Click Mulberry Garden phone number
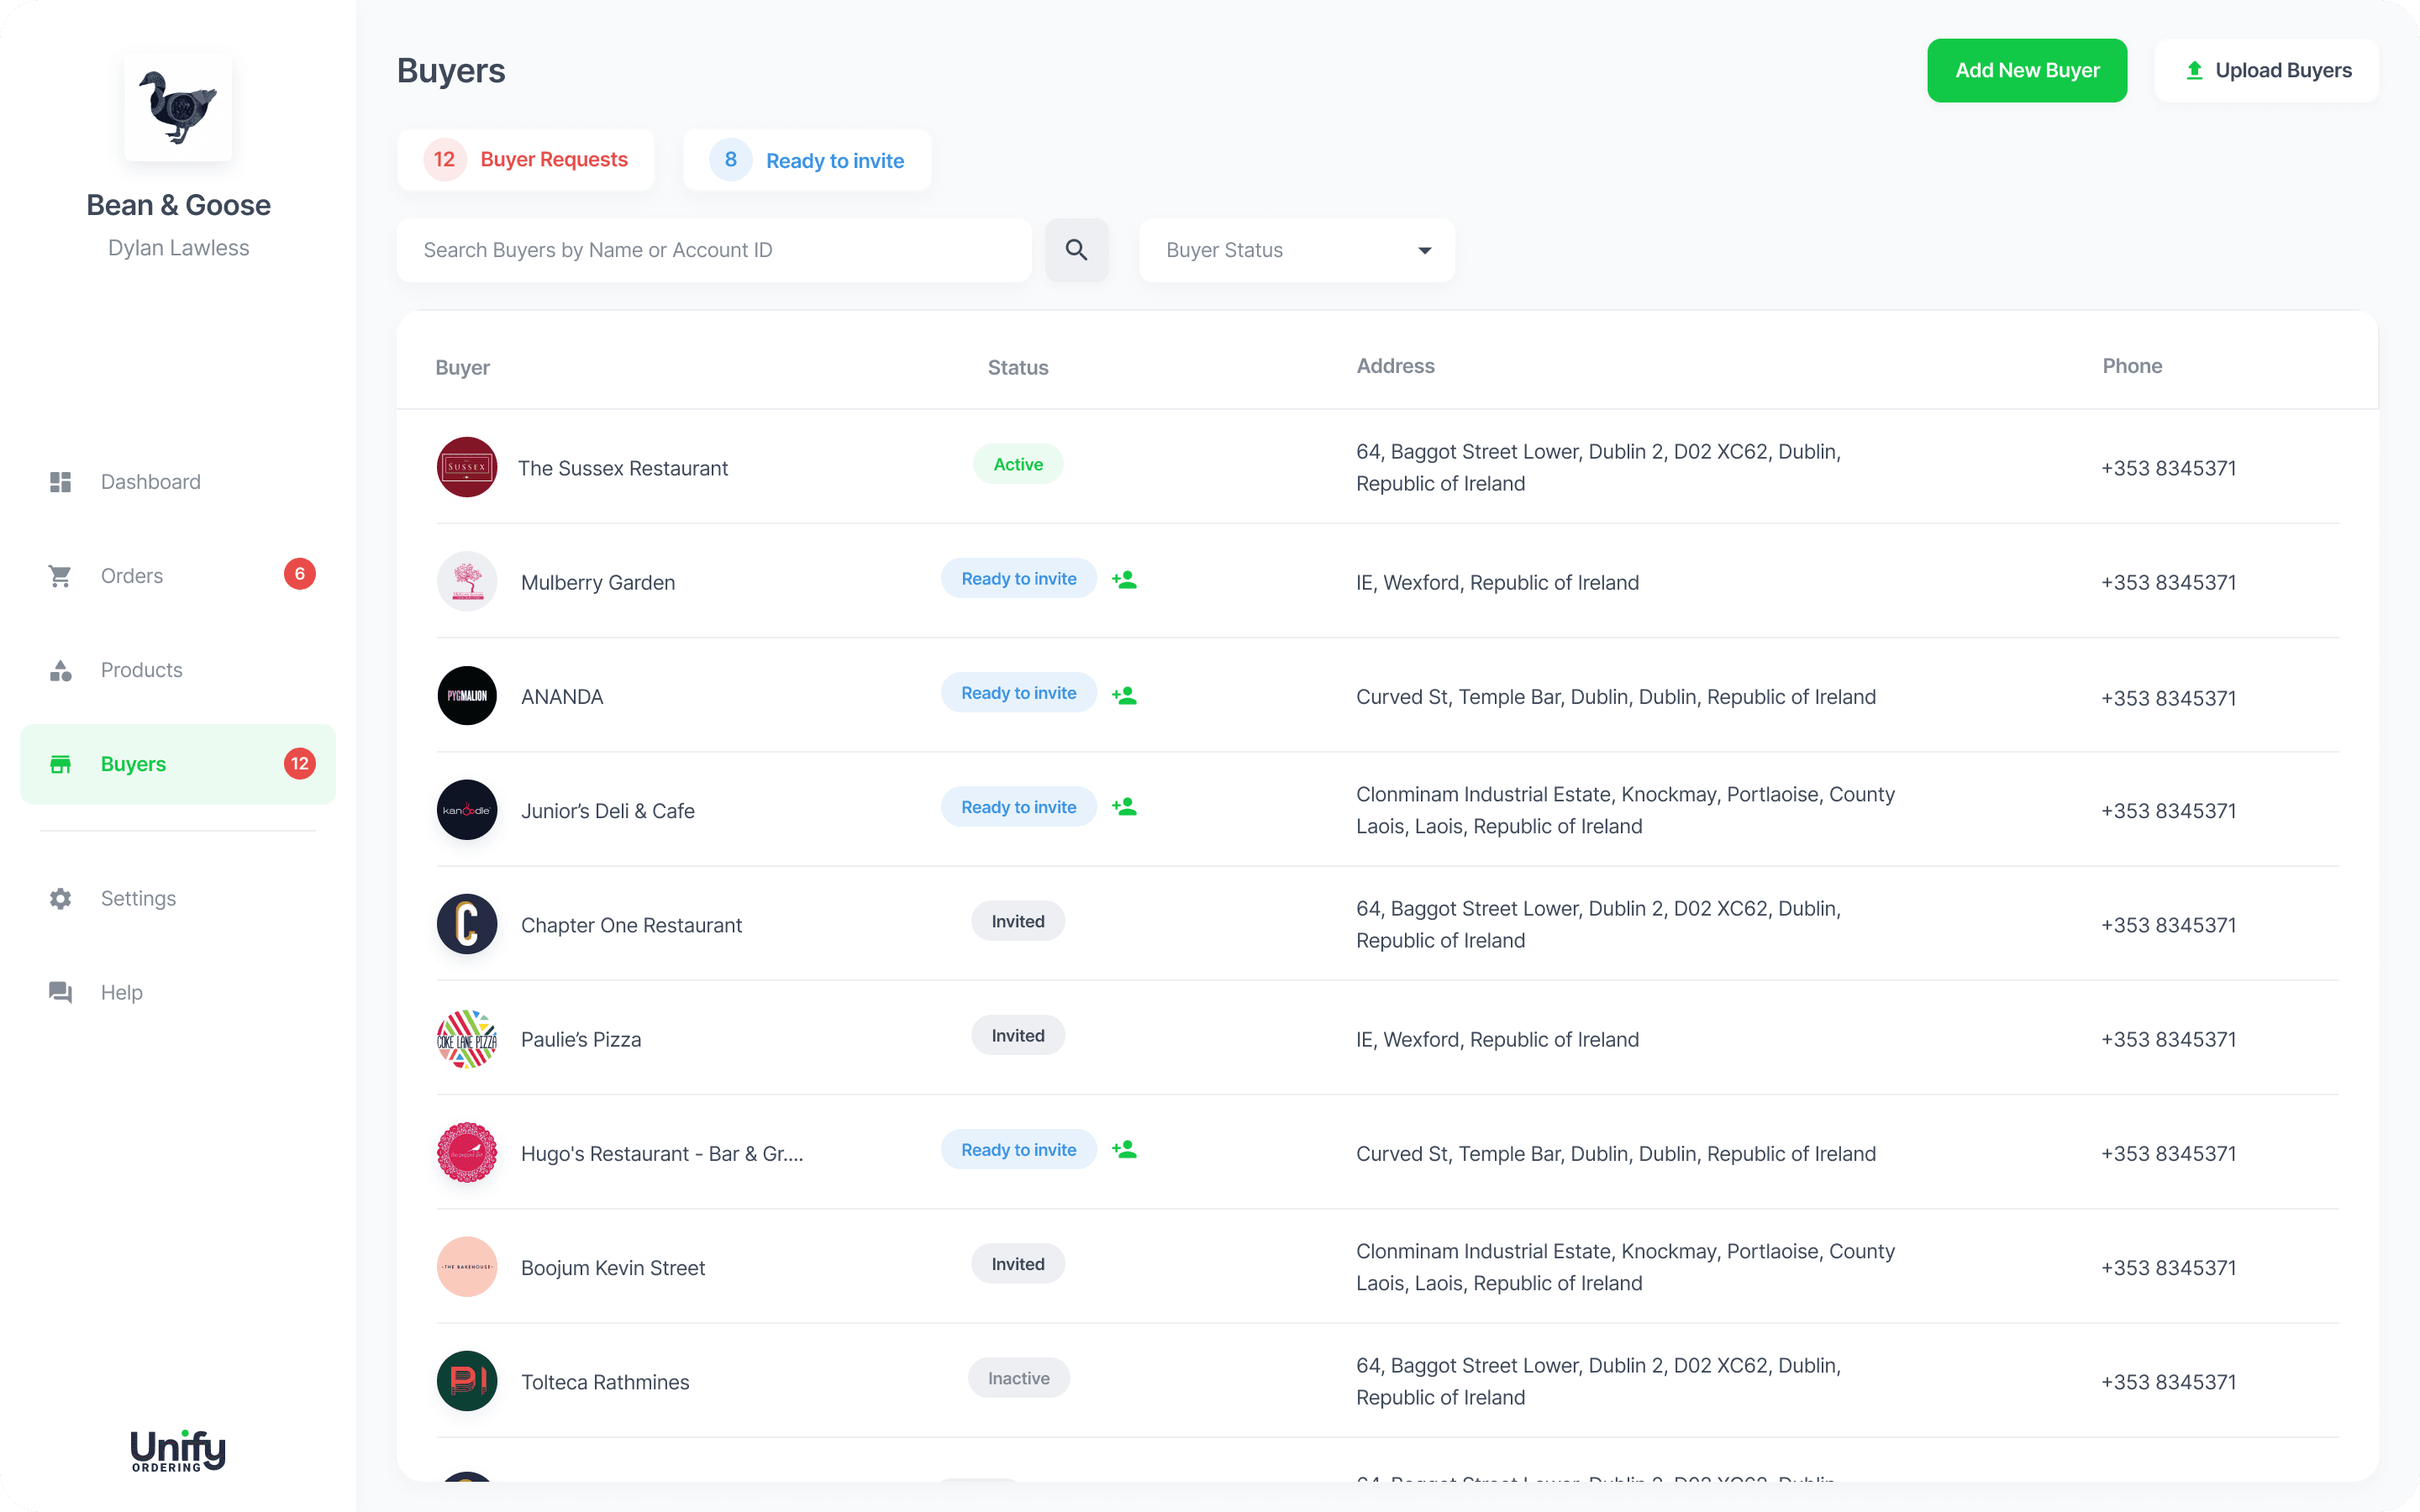The height and width of the screenshot is (1512, 2420). point(2168,582)
